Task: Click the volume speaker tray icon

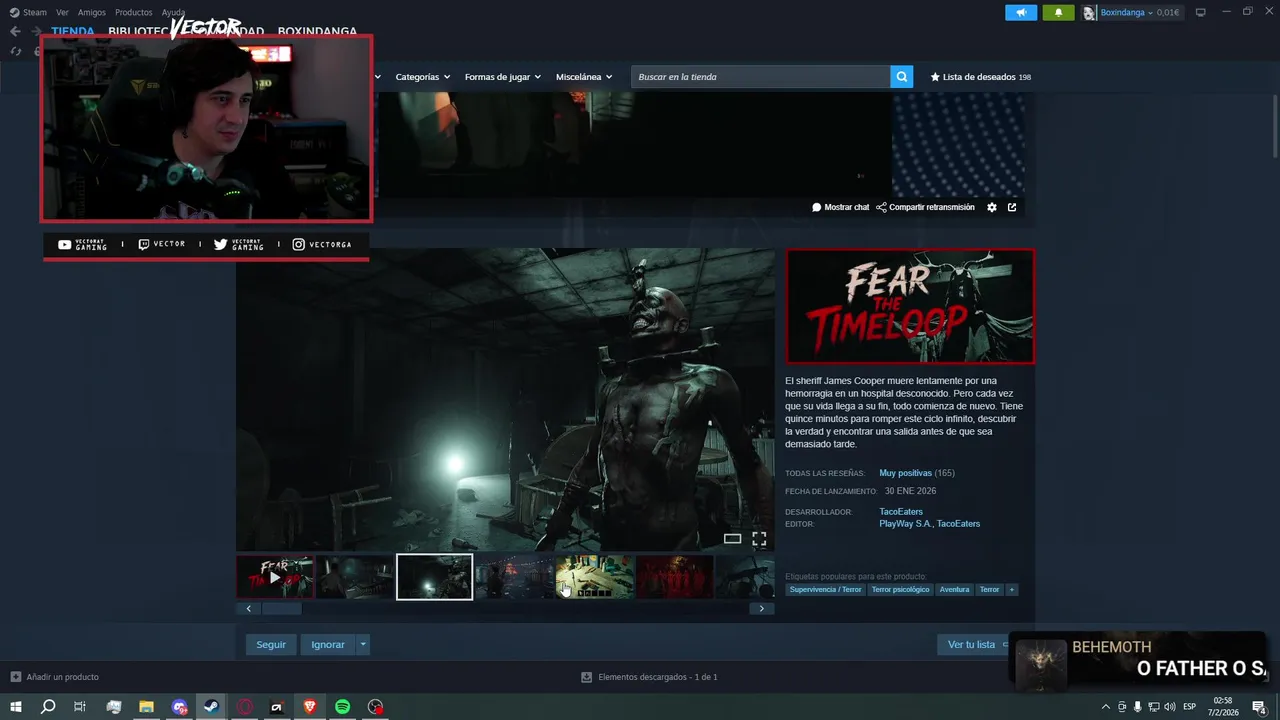Action: click(1170, 707)
